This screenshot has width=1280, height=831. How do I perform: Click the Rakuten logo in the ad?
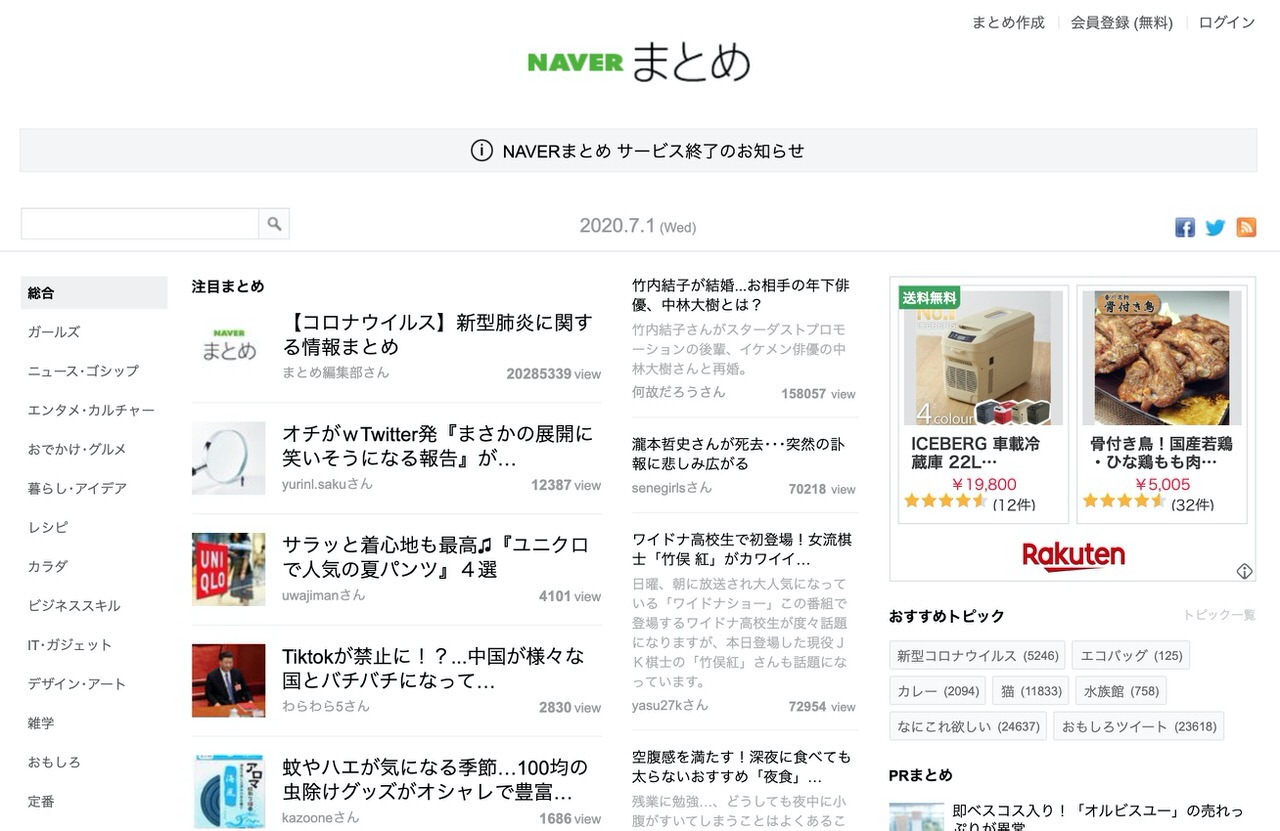1073,556
